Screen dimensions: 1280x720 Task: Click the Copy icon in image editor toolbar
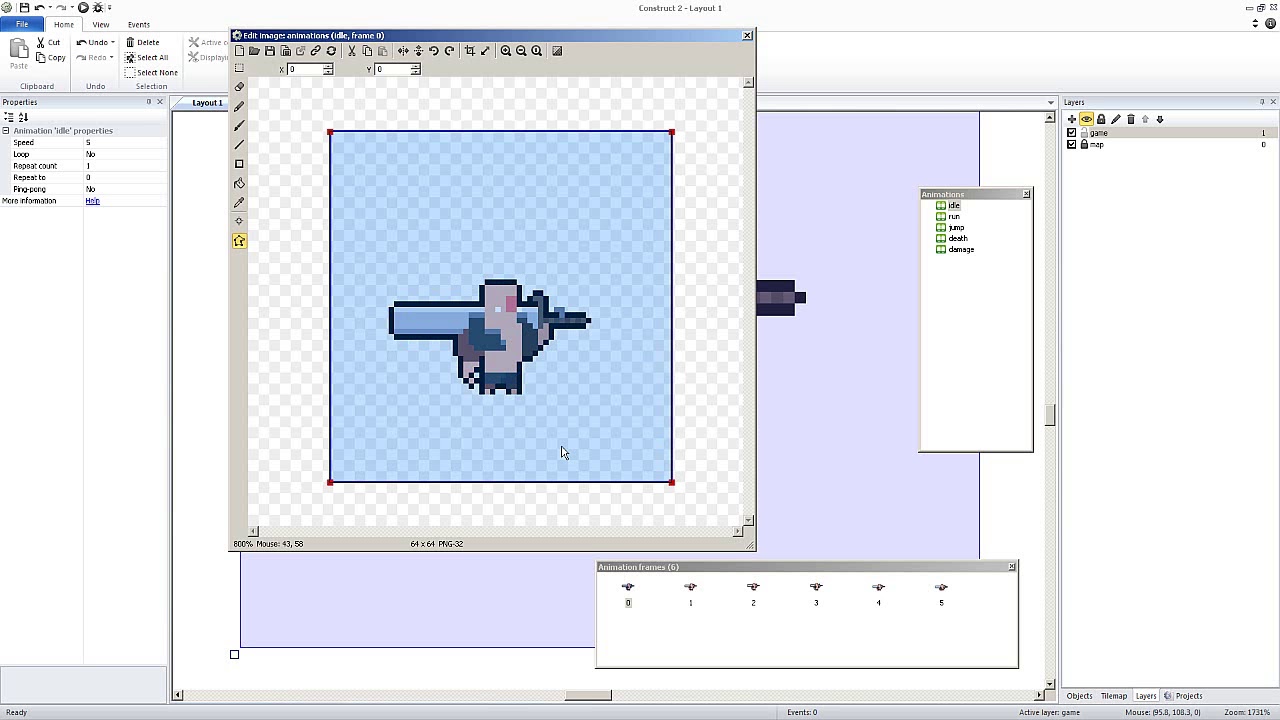[367, 51]
